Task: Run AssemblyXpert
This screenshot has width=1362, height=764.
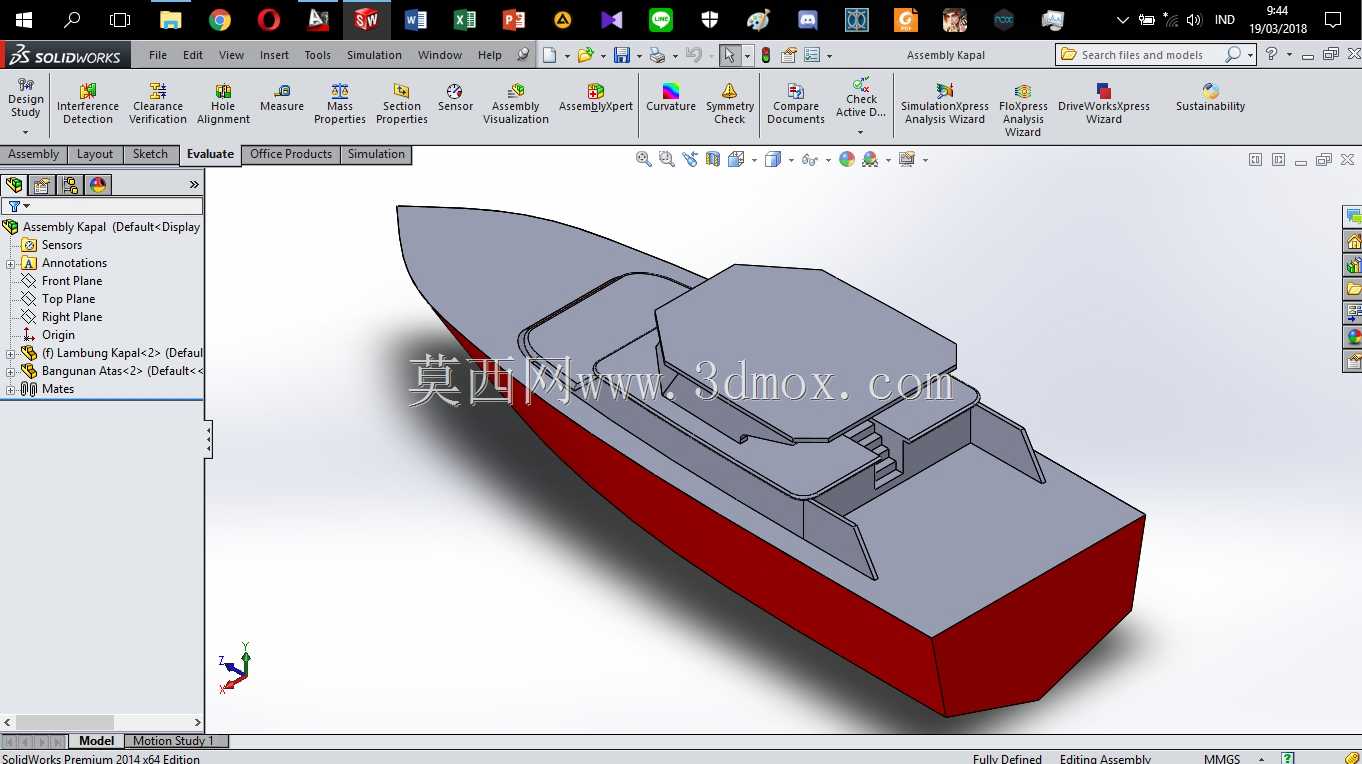Action: (596, 98)
